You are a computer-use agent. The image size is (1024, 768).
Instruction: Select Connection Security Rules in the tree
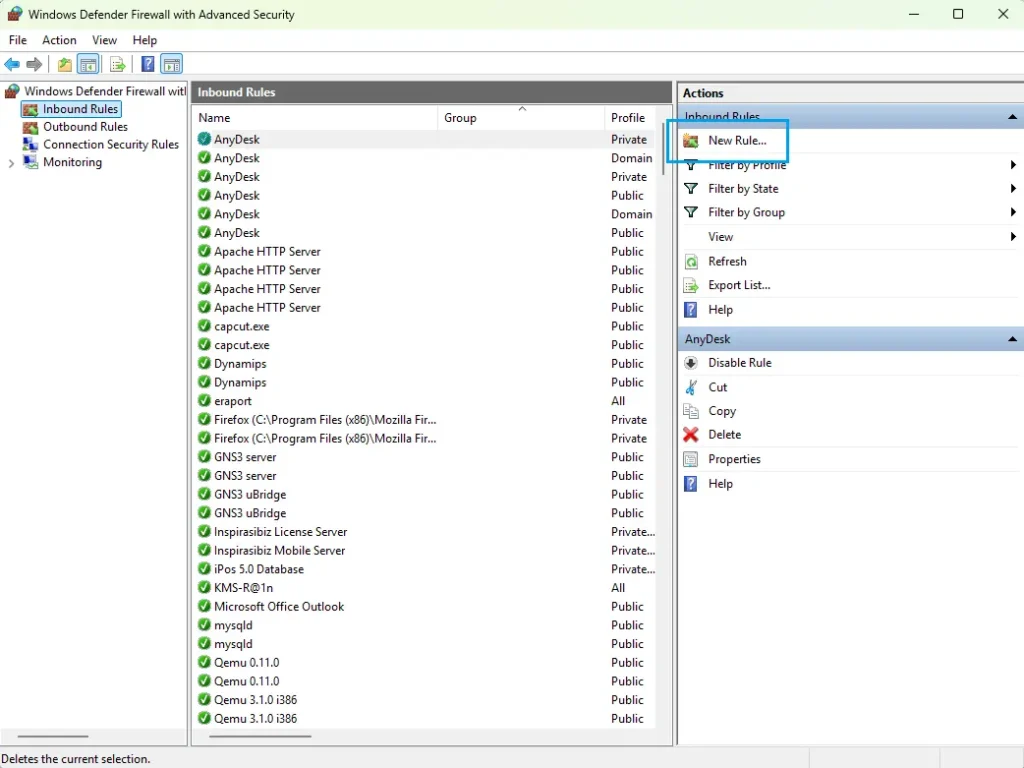click(111, 144)
